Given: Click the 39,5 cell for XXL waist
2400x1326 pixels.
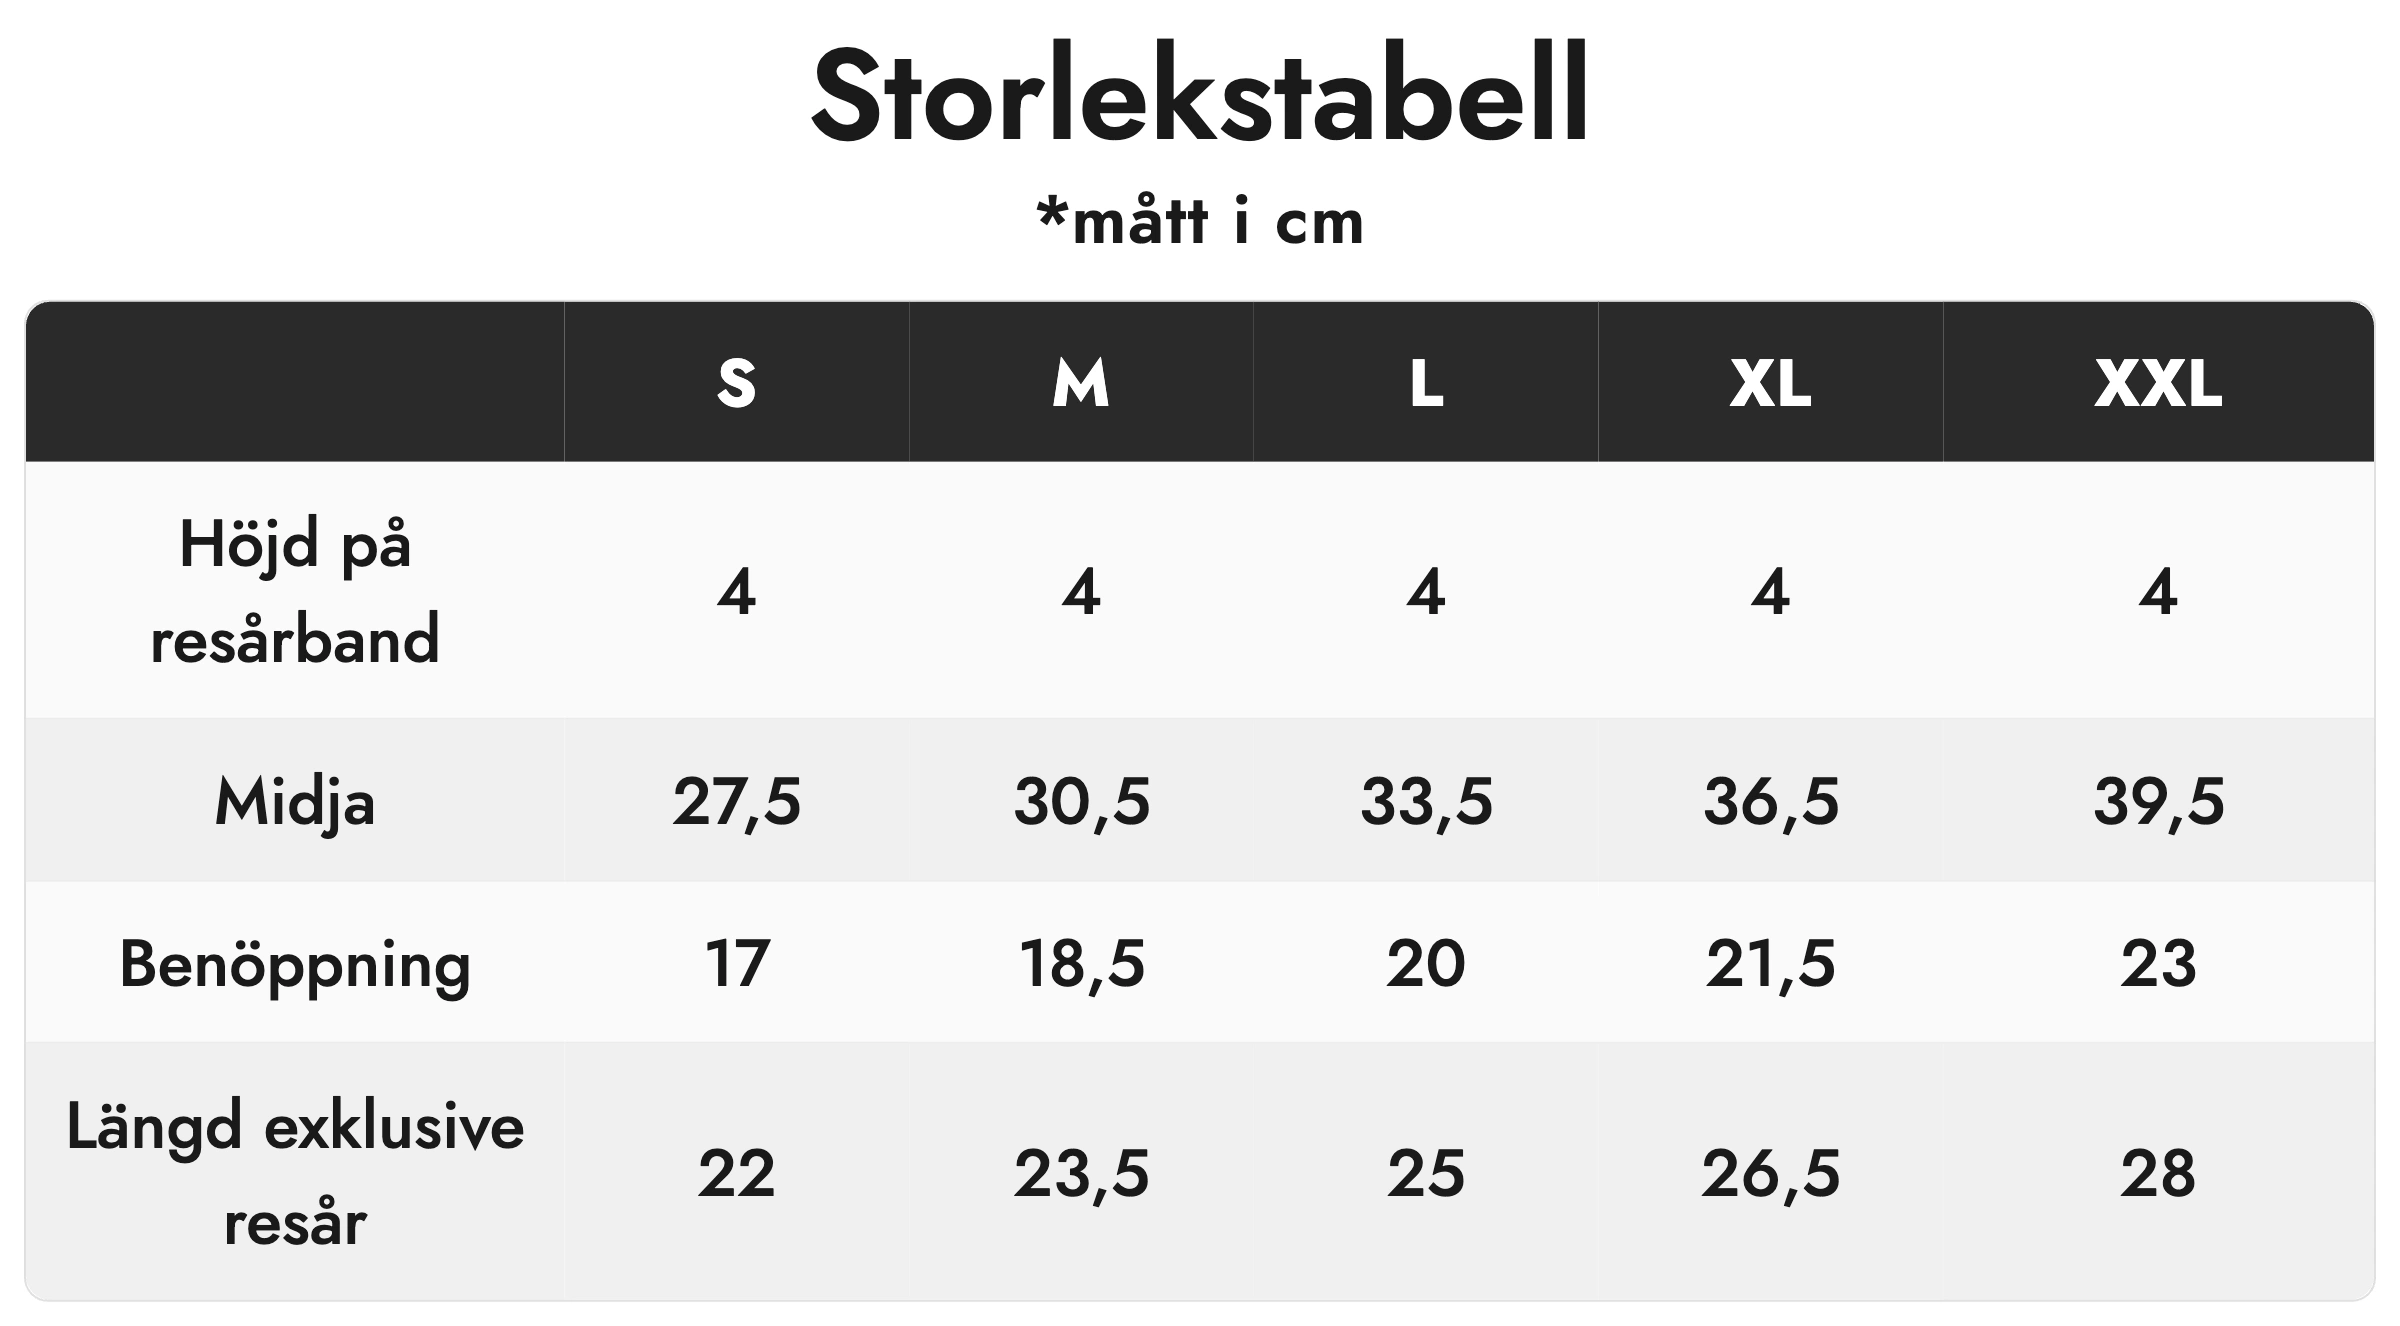Looking at the screenshot, I should [2158, 801].
